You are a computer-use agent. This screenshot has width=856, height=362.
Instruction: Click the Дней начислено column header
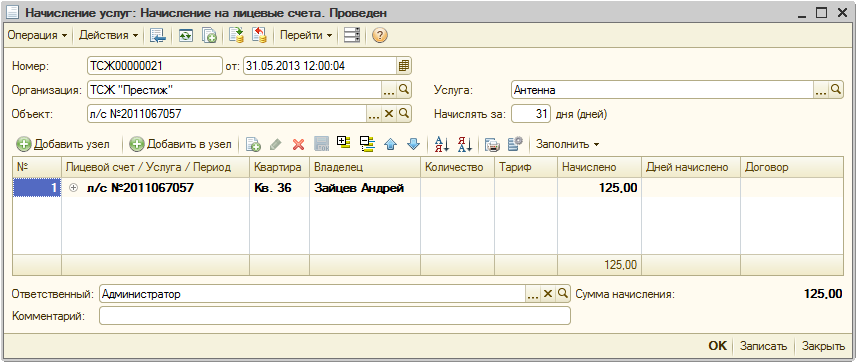coord(691,167)
